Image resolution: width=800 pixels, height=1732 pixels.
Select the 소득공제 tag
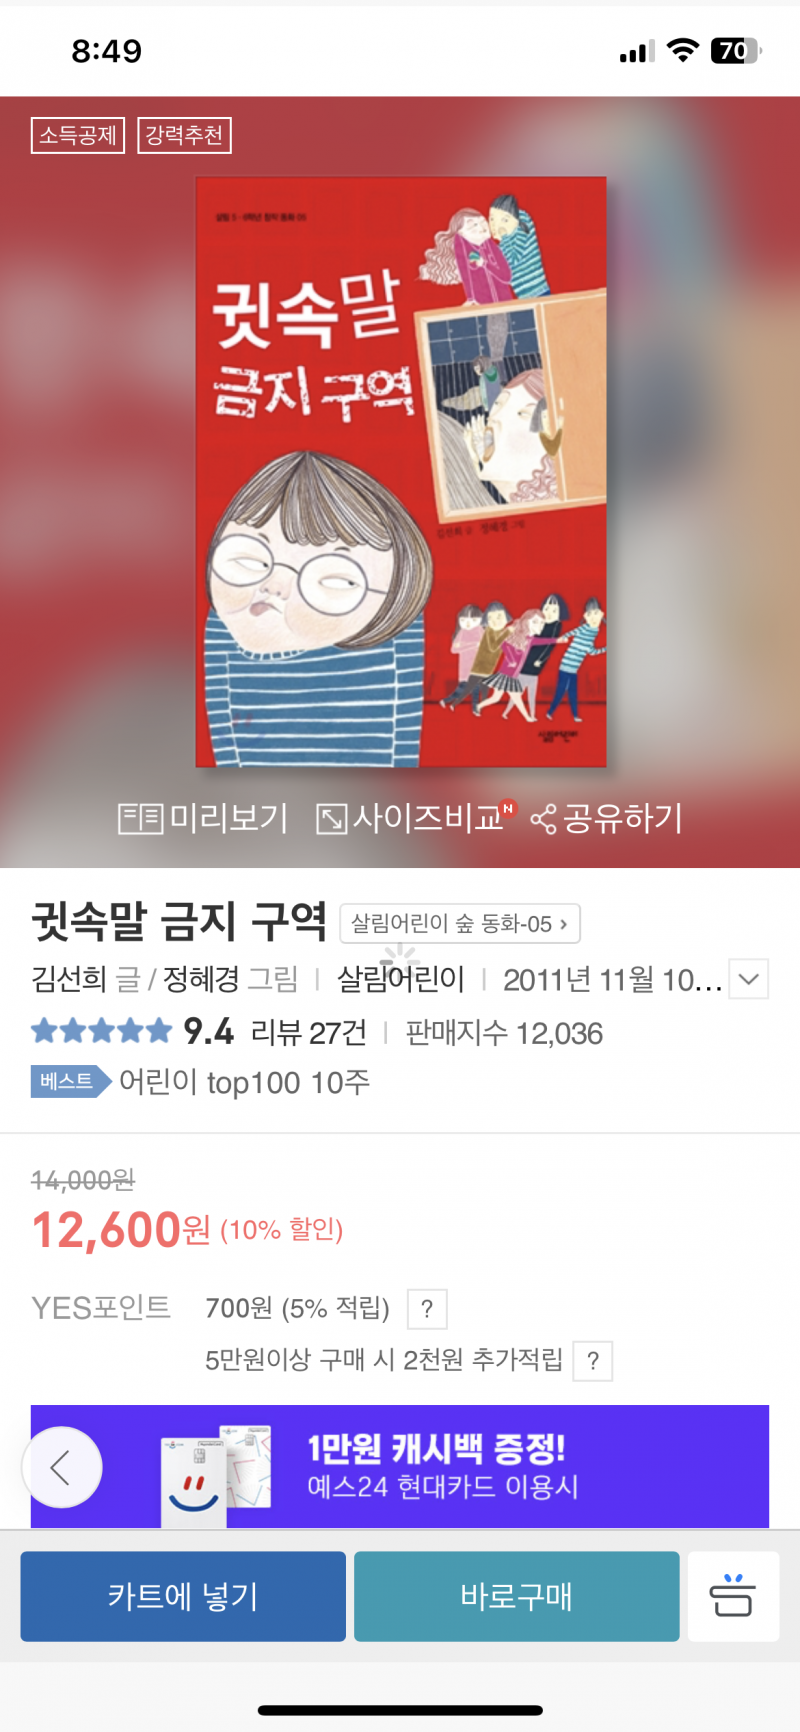(78, 135)
